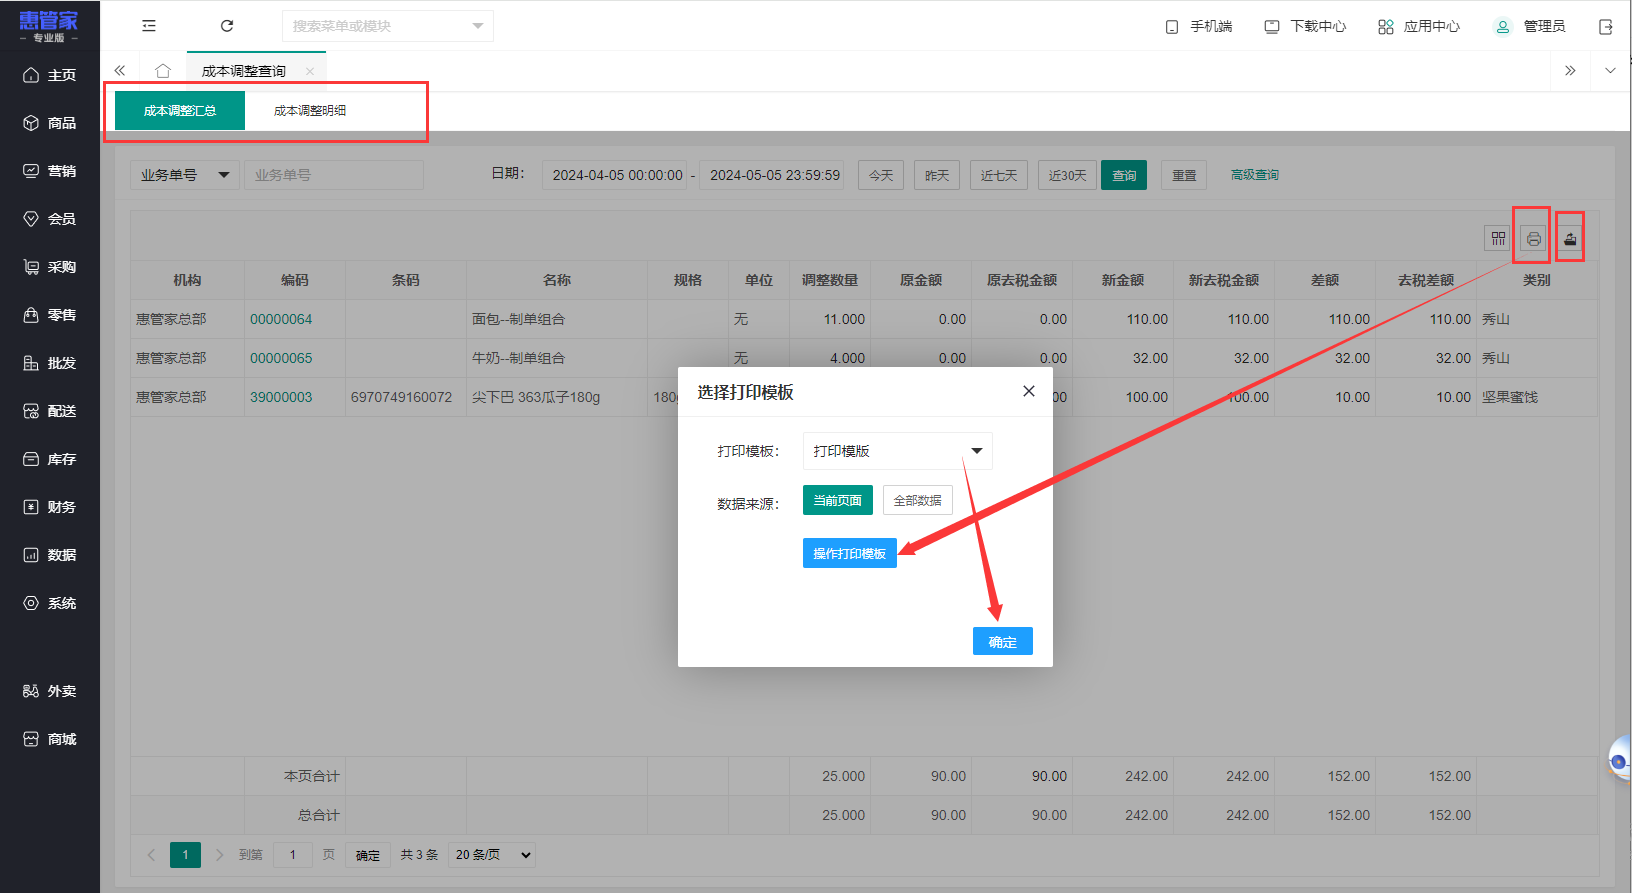Click the pagination 确定 jump button
The image size is (1632, 893).
368,855
